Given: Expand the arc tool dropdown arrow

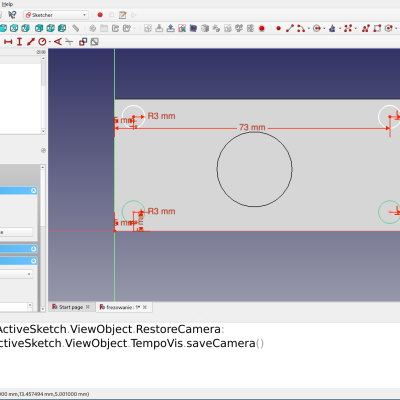Looking at the screenshot, I should (309, 28).
